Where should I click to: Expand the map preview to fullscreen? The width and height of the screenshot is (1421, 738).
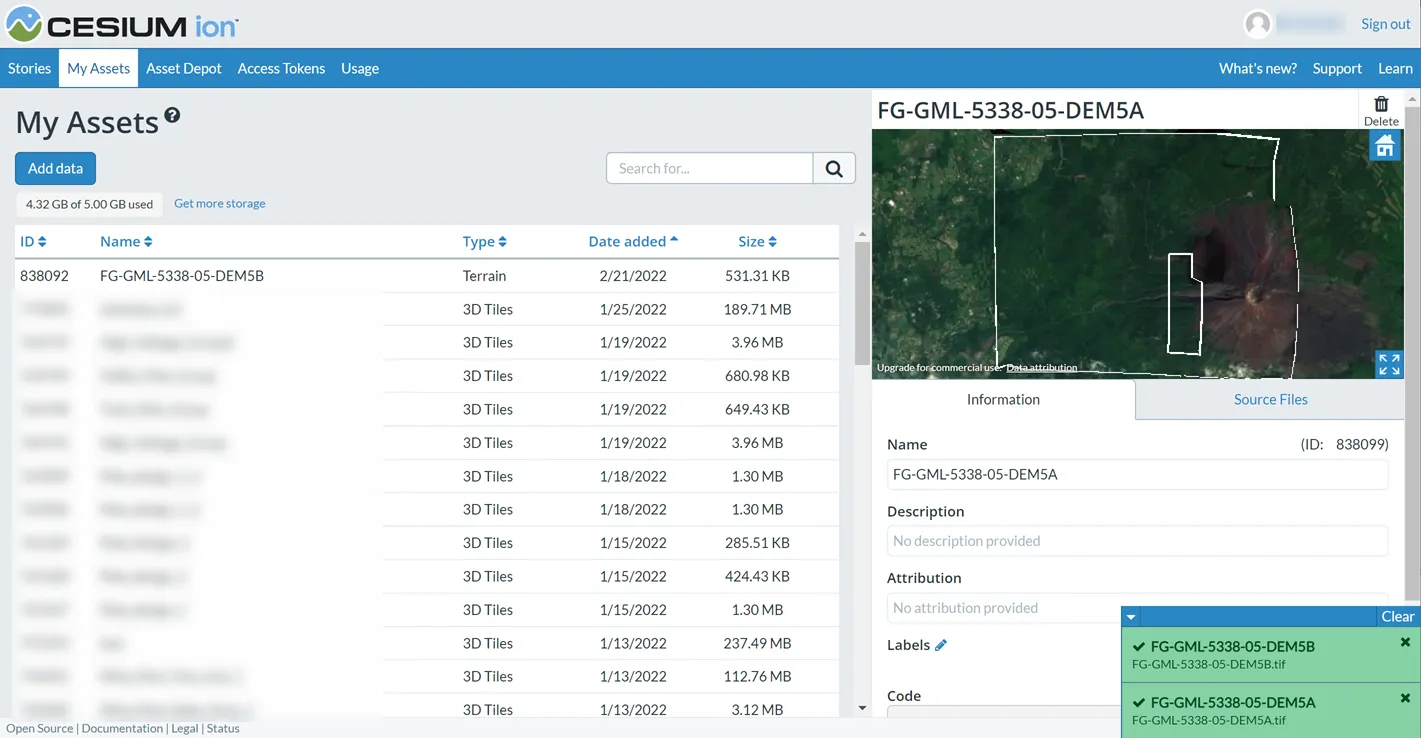click(x=1388, y=364)
